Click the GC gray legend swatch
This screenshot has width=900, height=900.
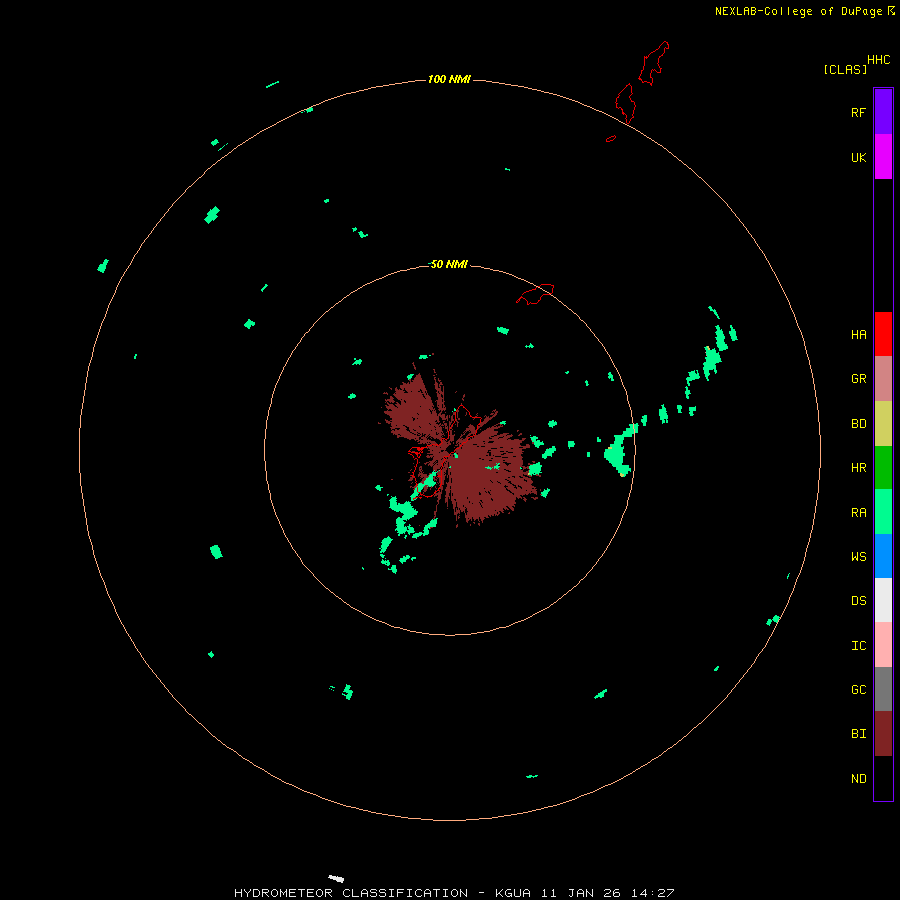883,689
